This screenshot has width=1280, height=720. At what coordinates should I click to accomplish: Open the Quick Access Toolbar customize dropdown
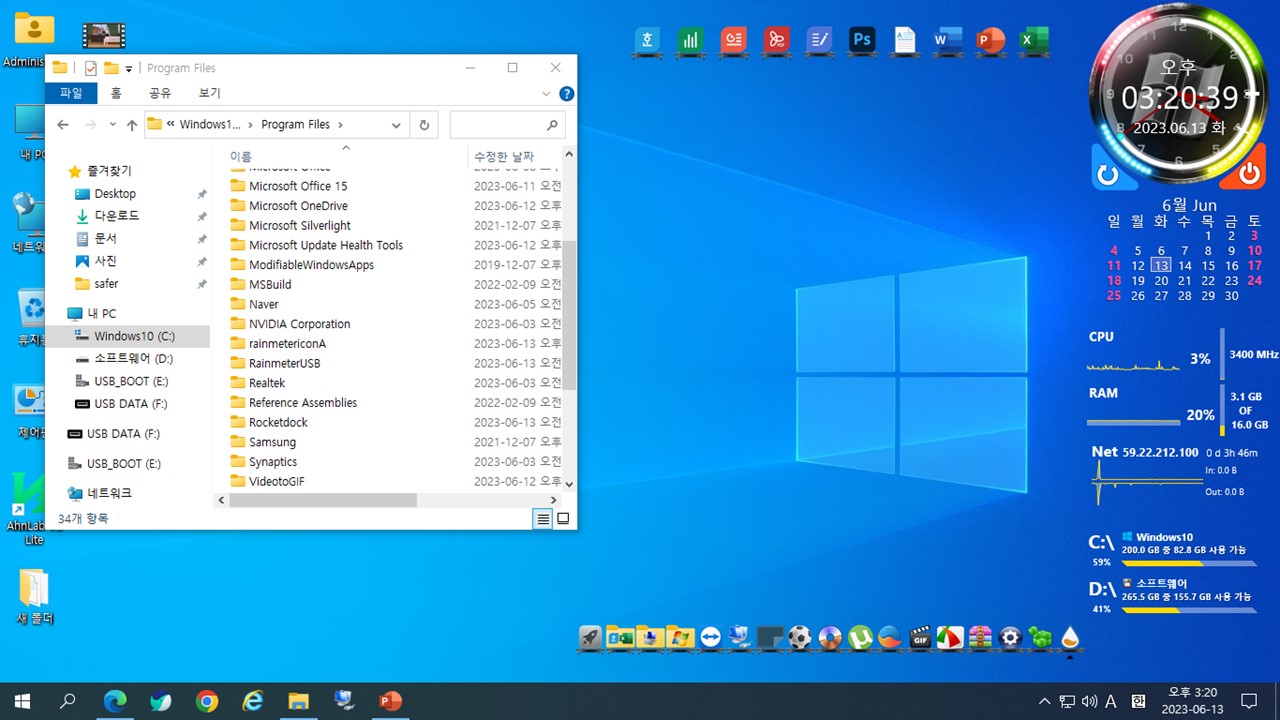(x=129, y=68)
